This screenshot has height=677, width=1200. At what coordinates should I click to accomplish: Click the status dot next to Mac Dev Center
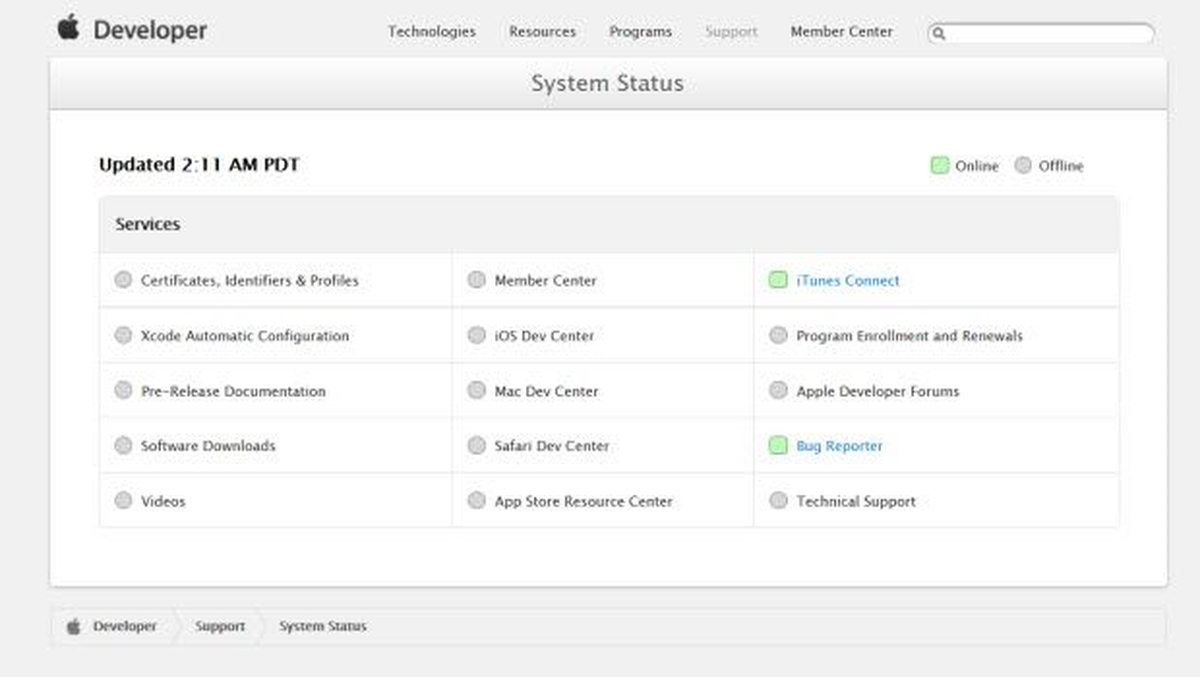pyautogui.click(x=477, y=391)
